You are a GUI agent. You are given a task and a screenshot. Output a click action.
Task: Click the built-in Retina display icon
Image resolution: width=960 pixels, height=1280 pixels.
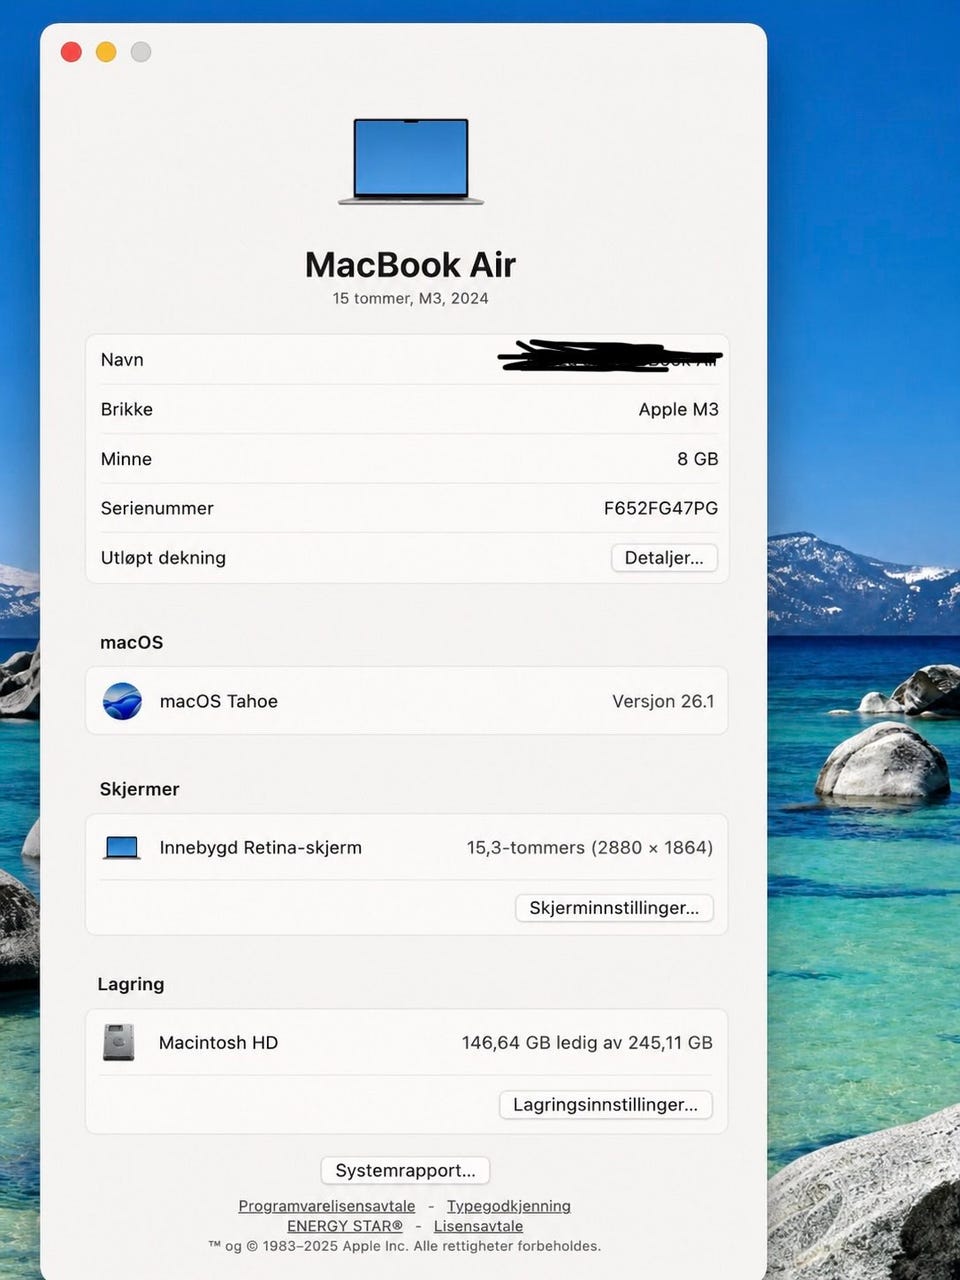point(122,848)
